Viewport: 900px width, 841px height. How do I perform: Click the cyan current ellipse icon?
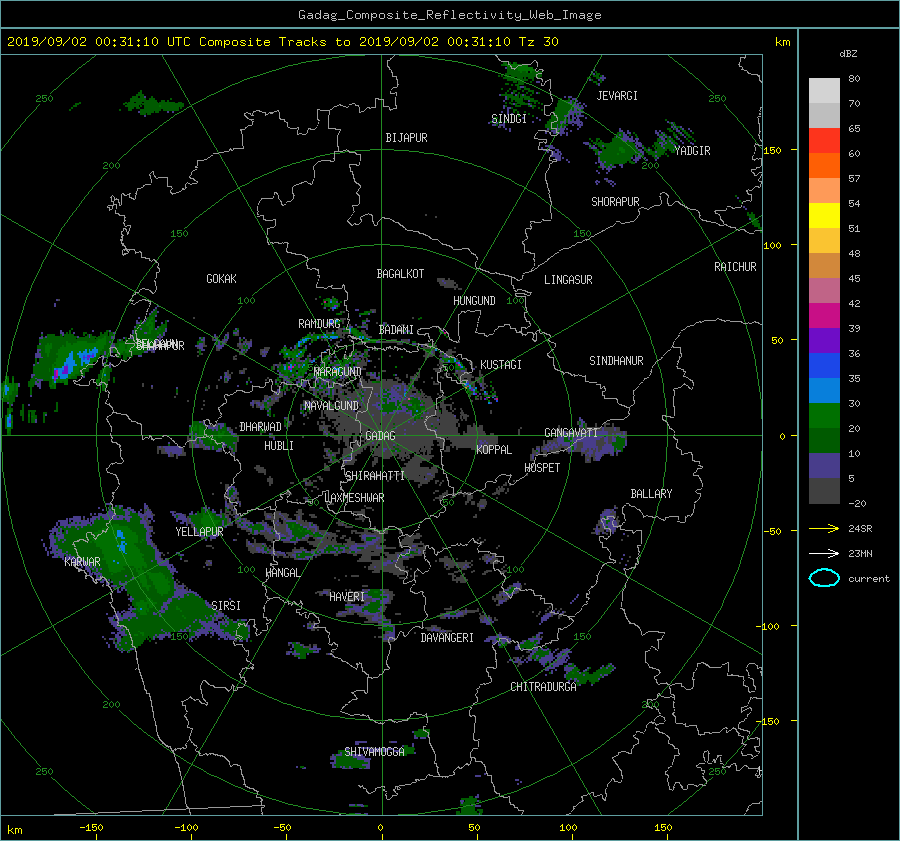coord(824,578)
